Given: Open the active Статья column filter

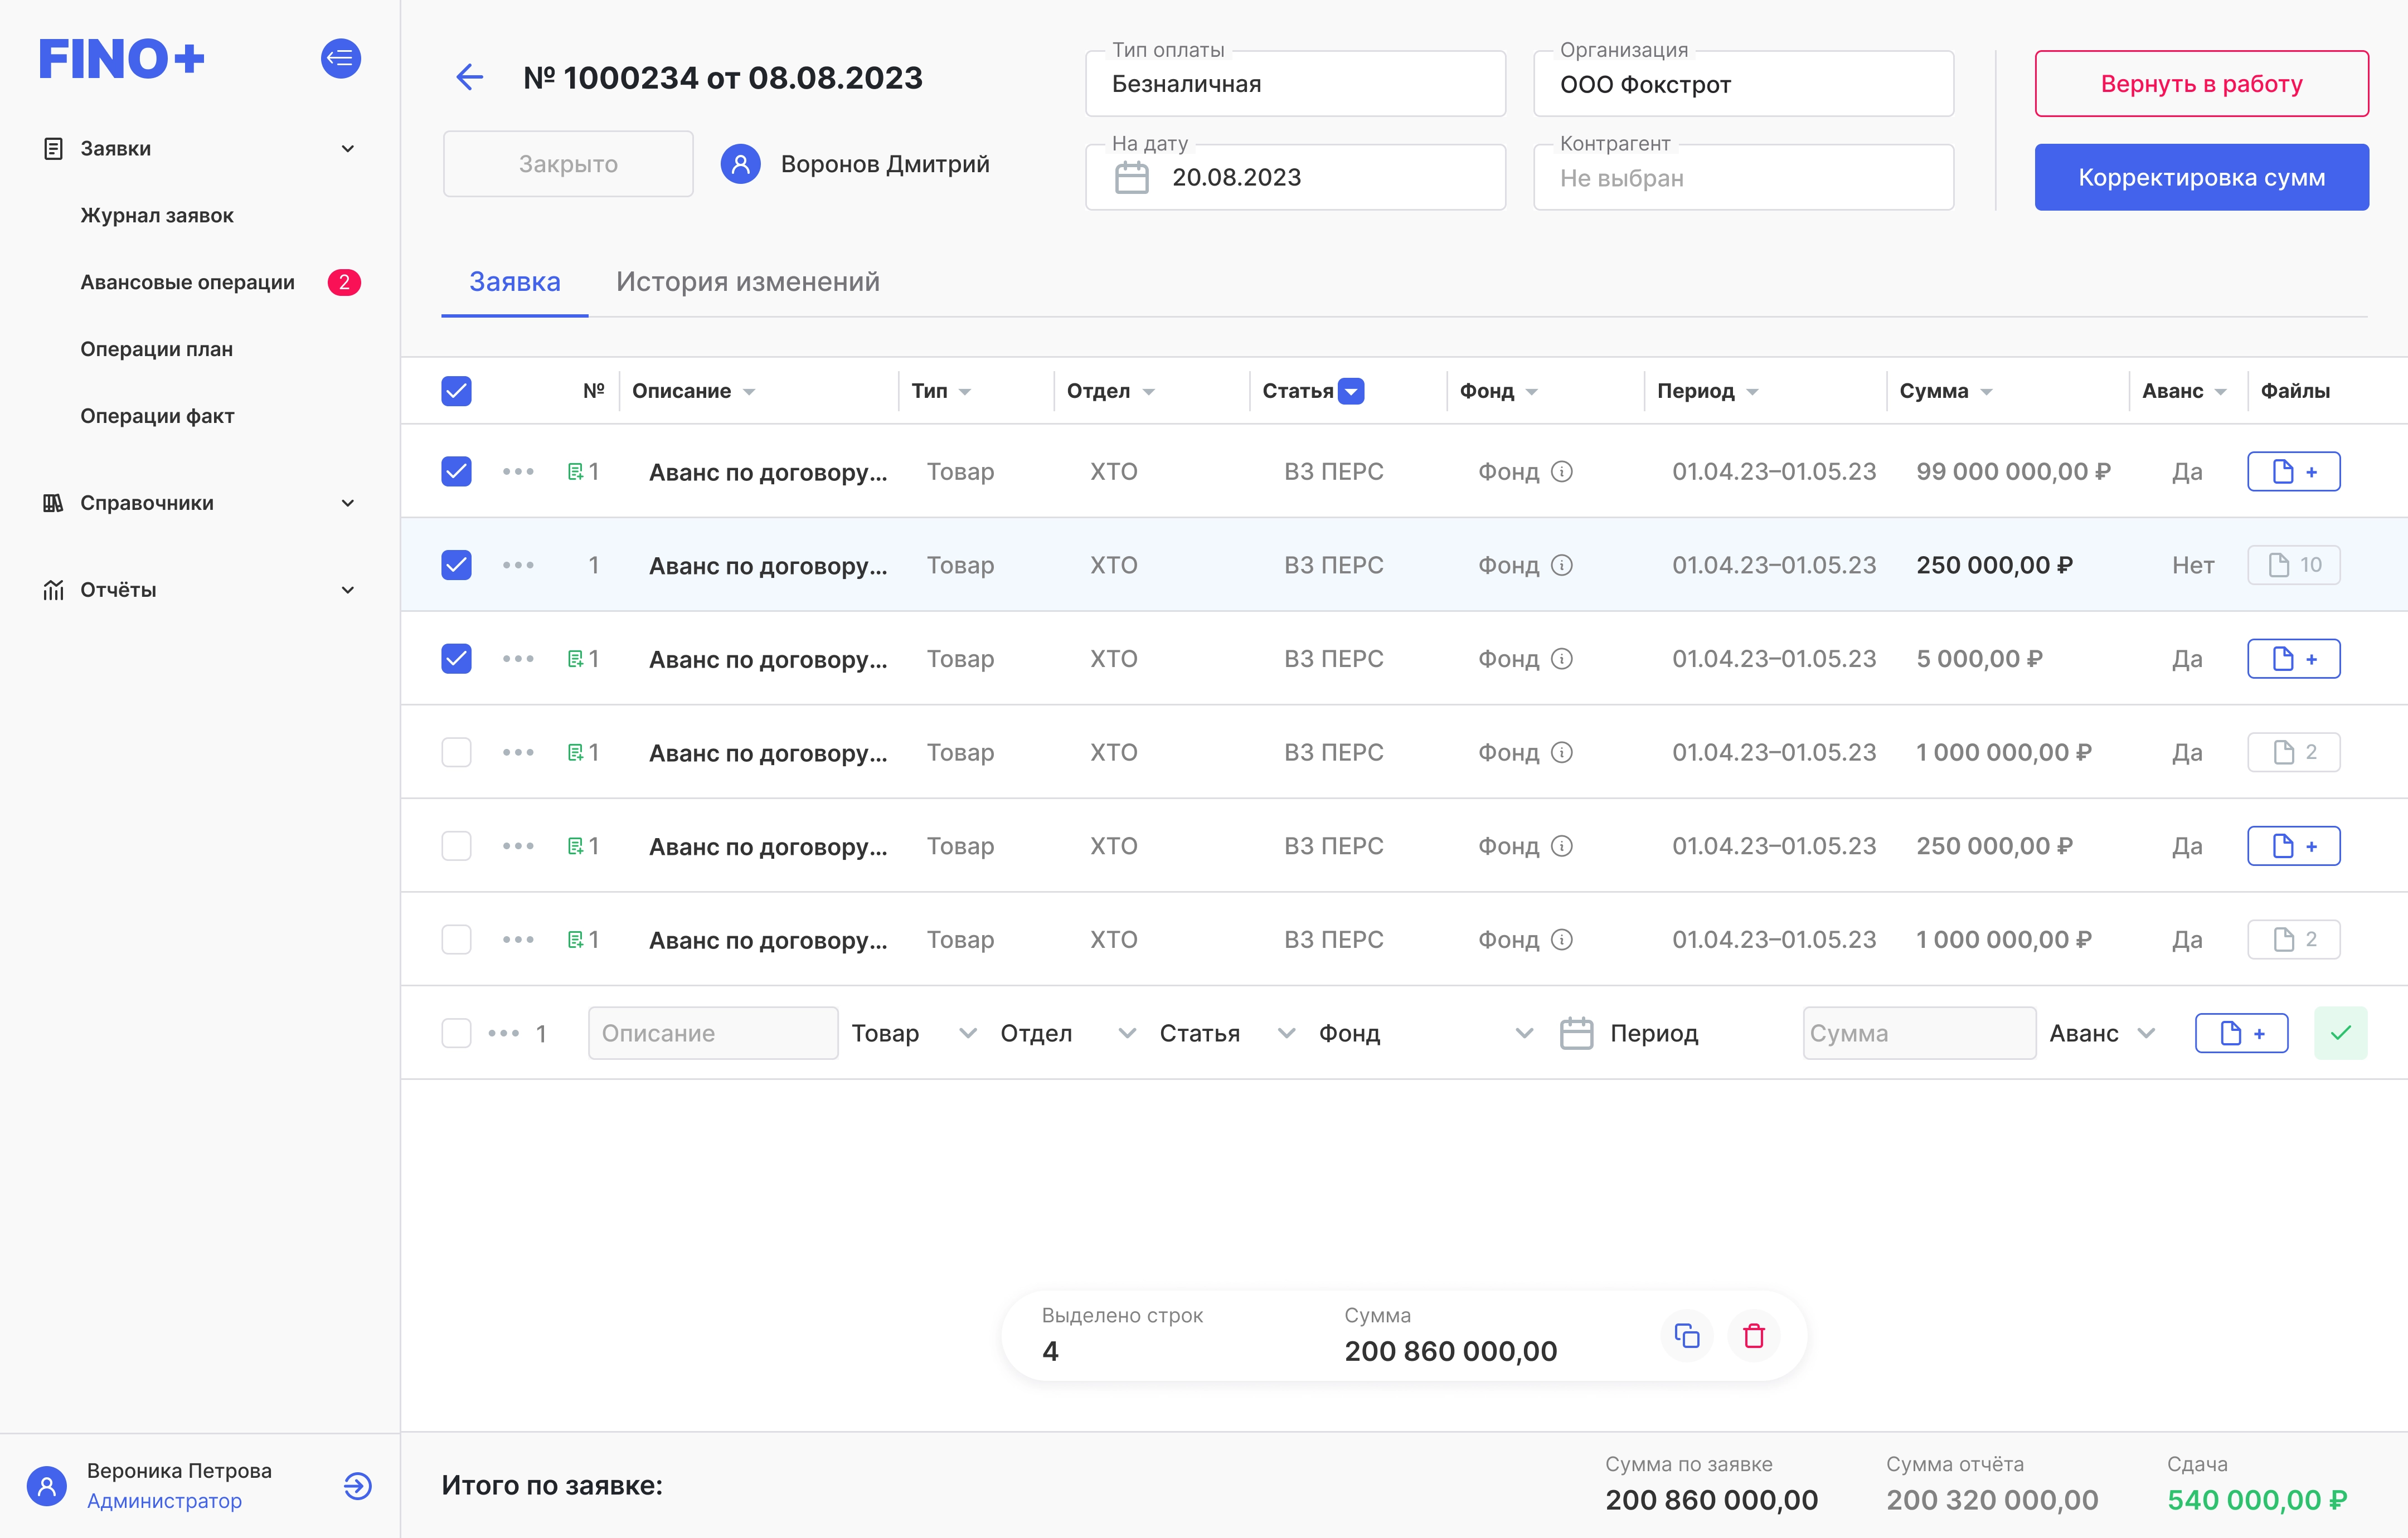Looking at the screenshot, I should point(1351,391).
